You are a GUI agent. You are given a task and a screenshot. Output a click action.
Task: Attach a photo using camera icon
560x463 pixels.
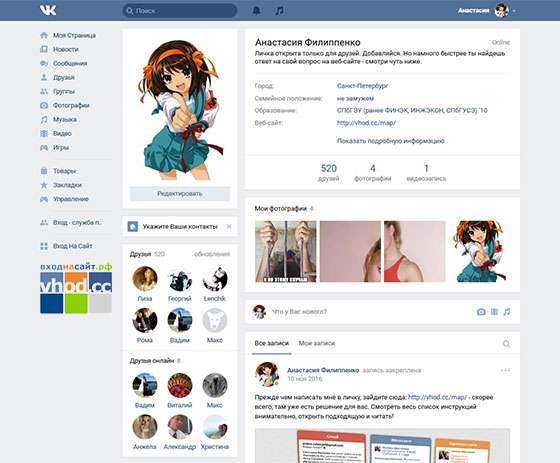[481, 312]
